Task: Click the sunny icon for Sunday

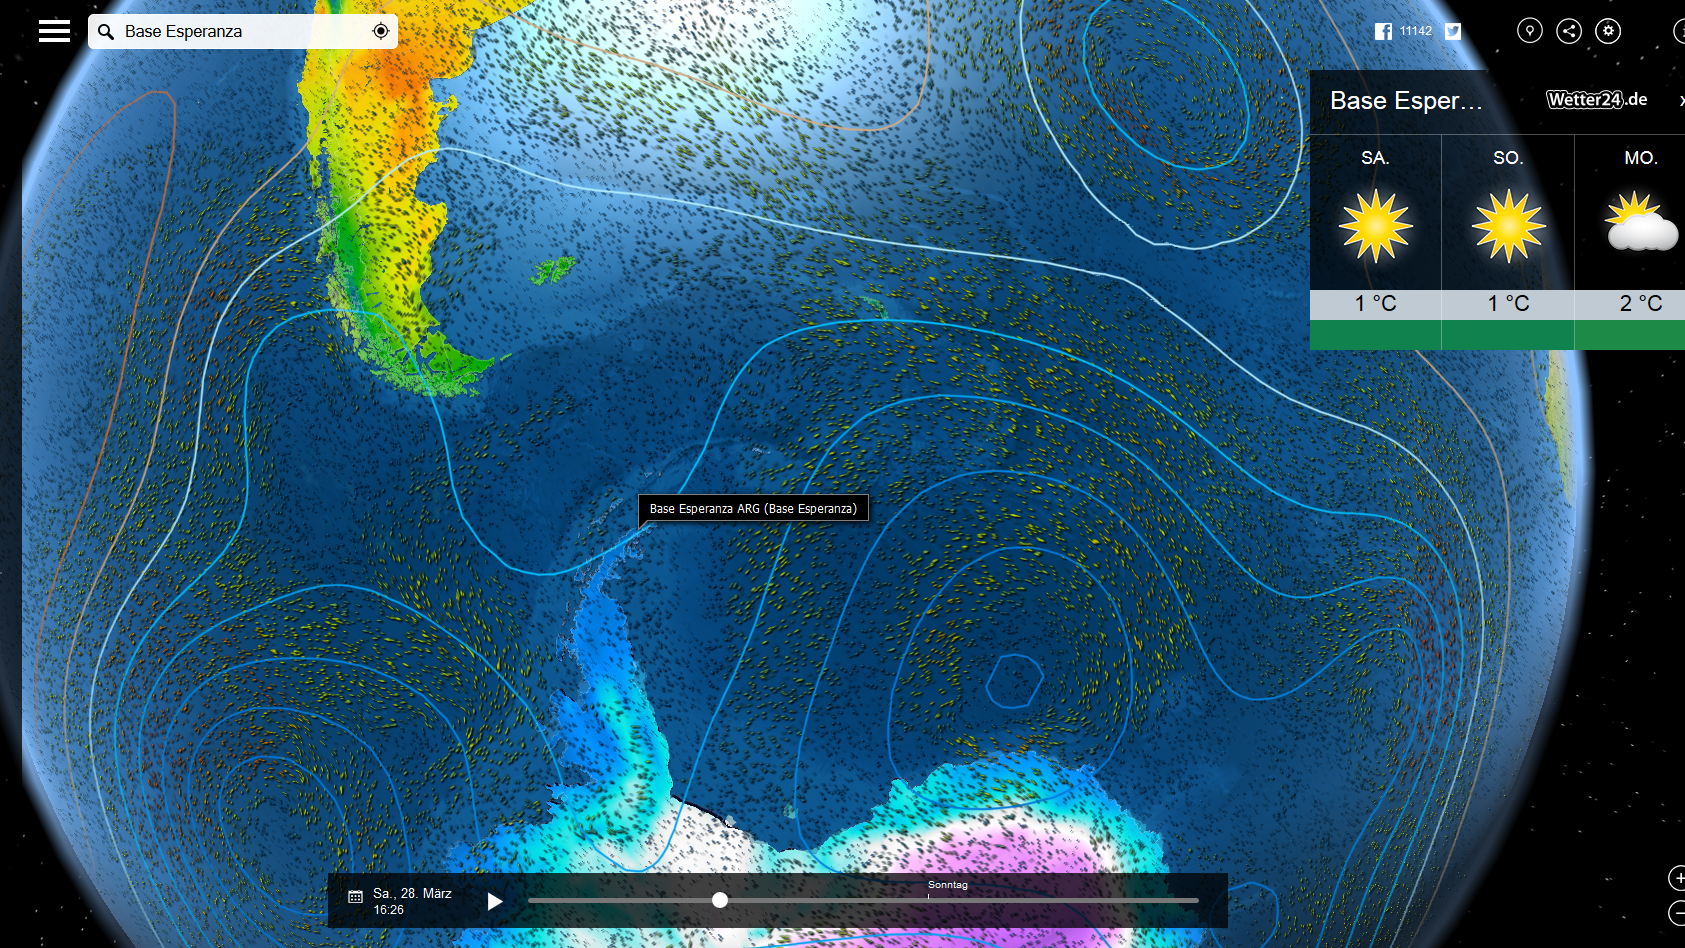Action: [x=1509, y=226]
